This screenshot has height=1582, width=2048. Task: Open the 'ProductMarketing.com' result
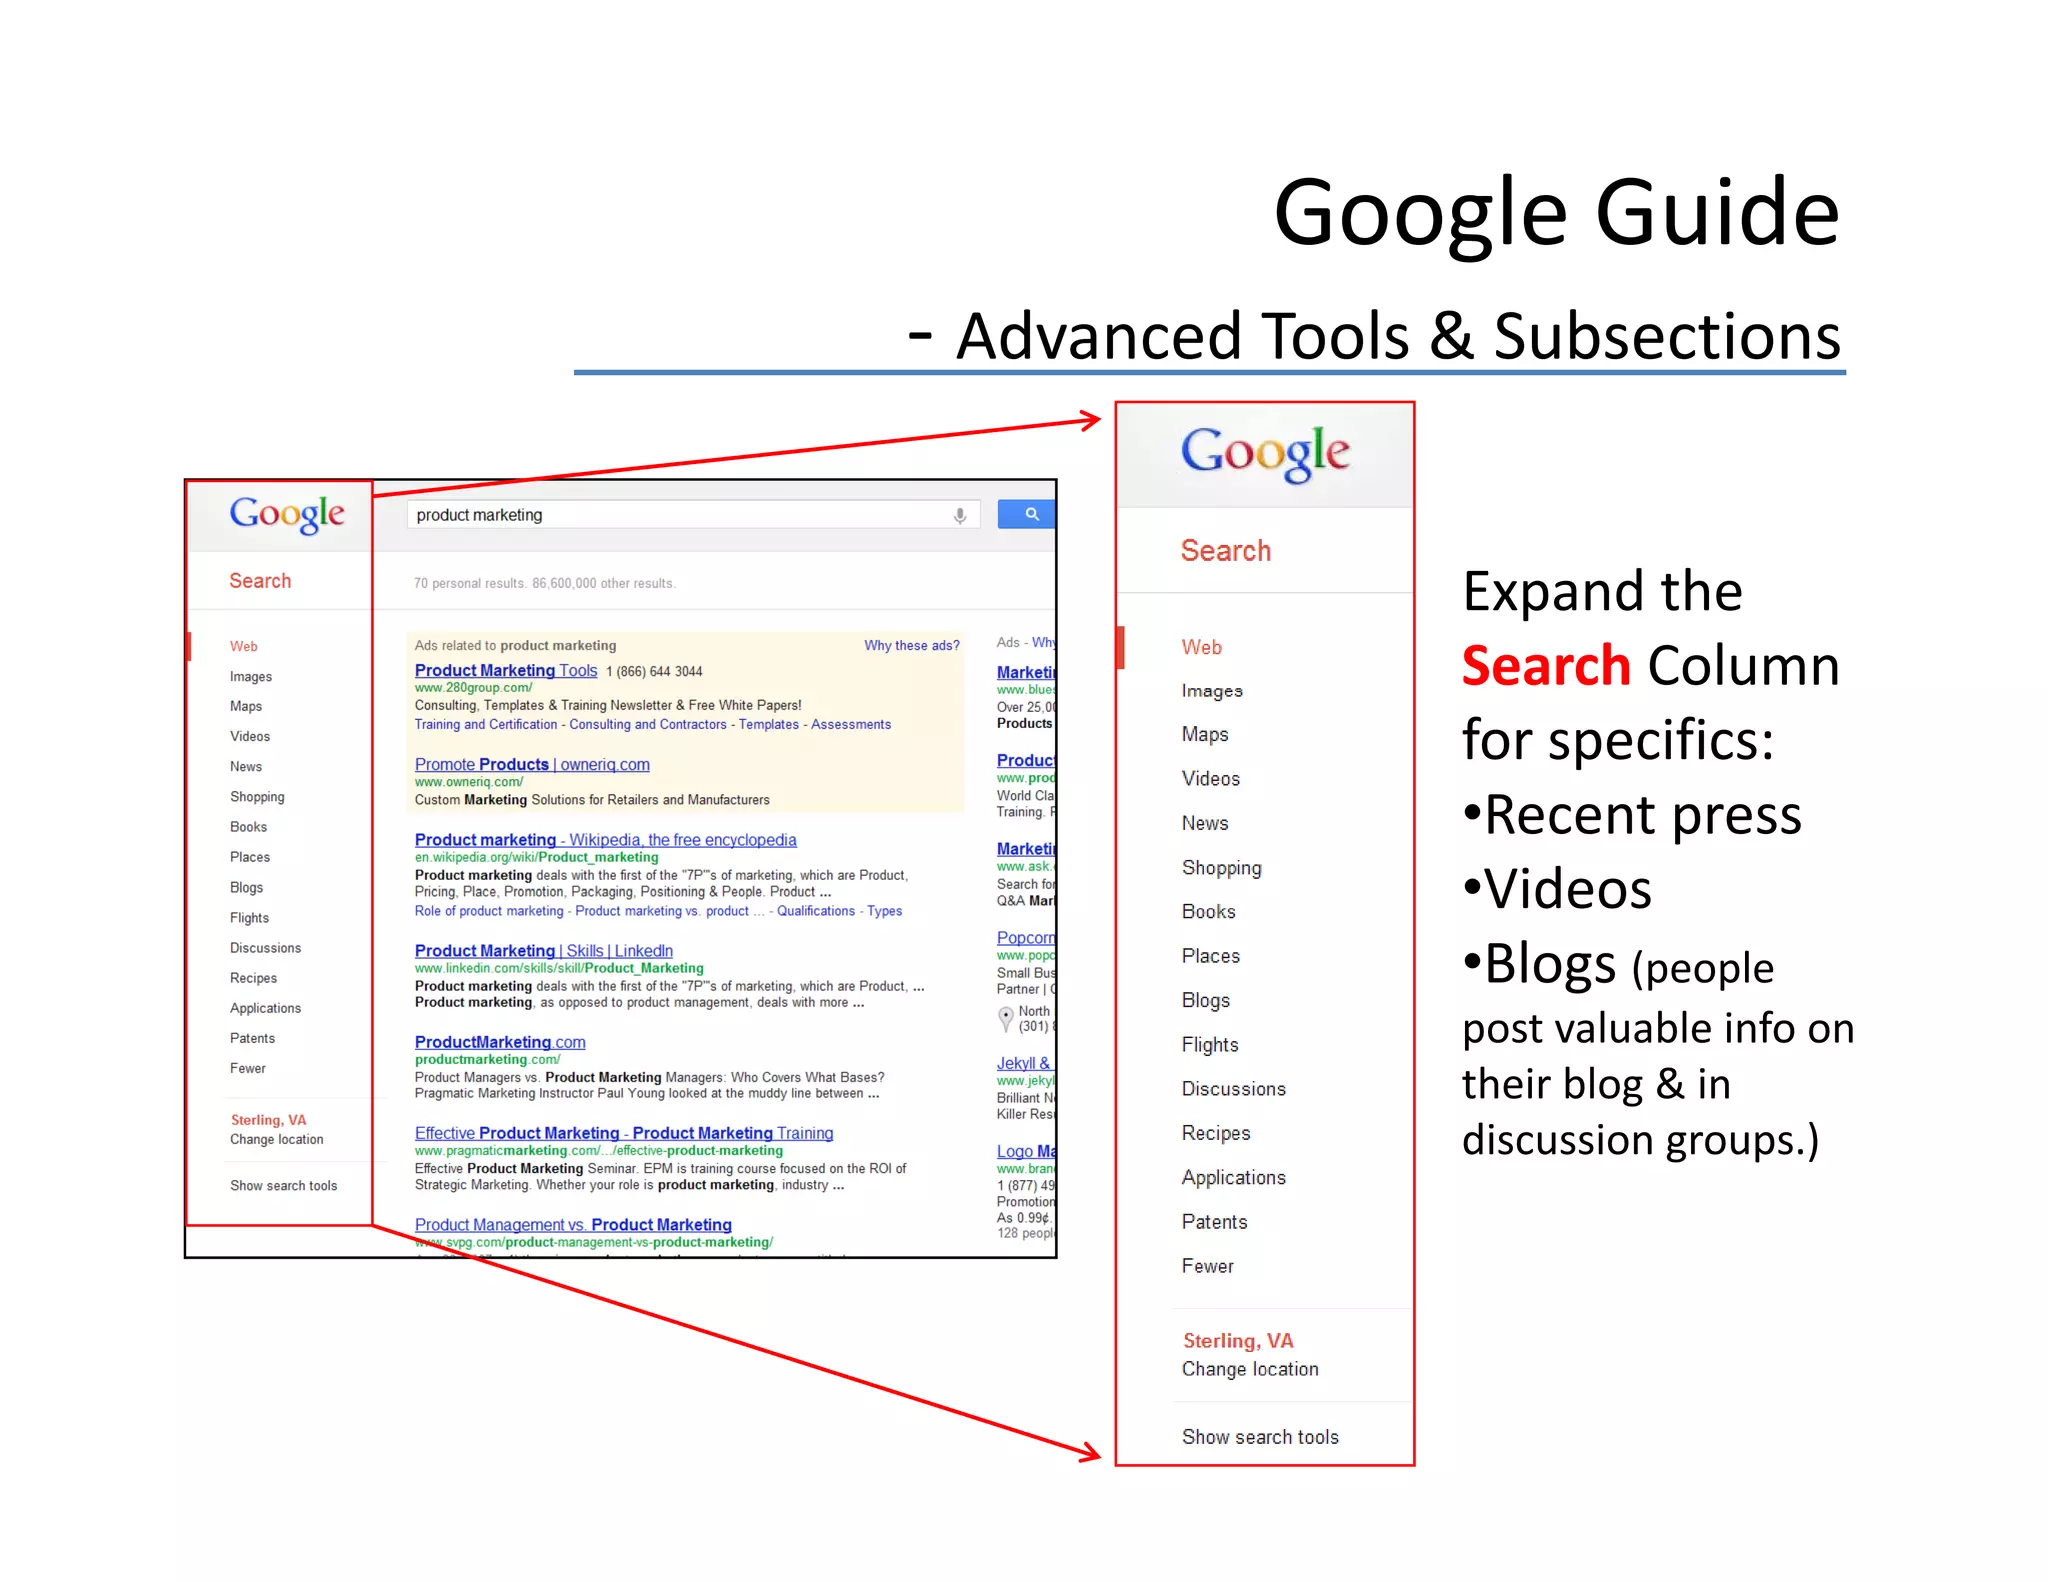tap(500, 1042)
